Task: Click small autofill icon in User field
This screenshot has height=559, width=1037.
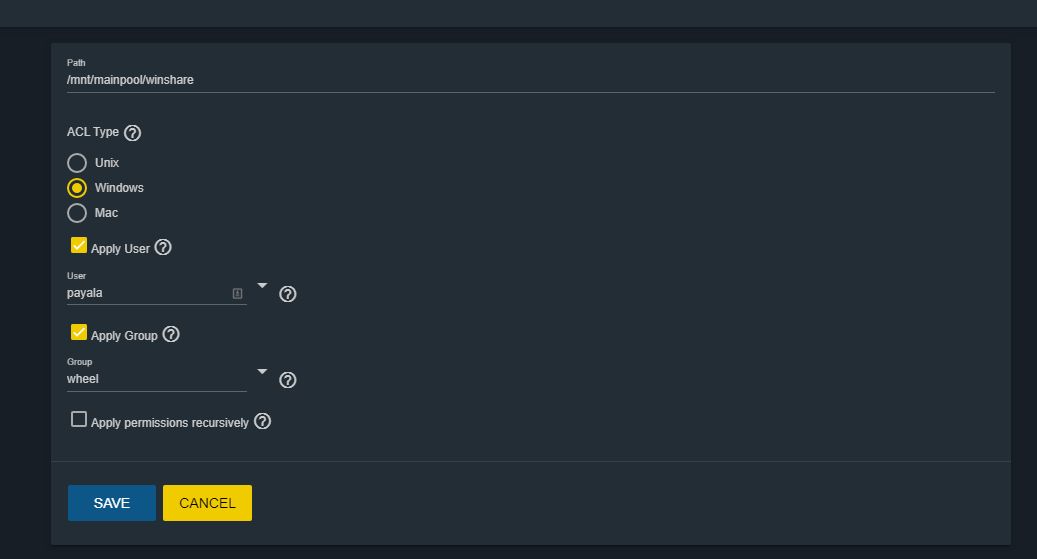Action: click(x=237, y=294)
